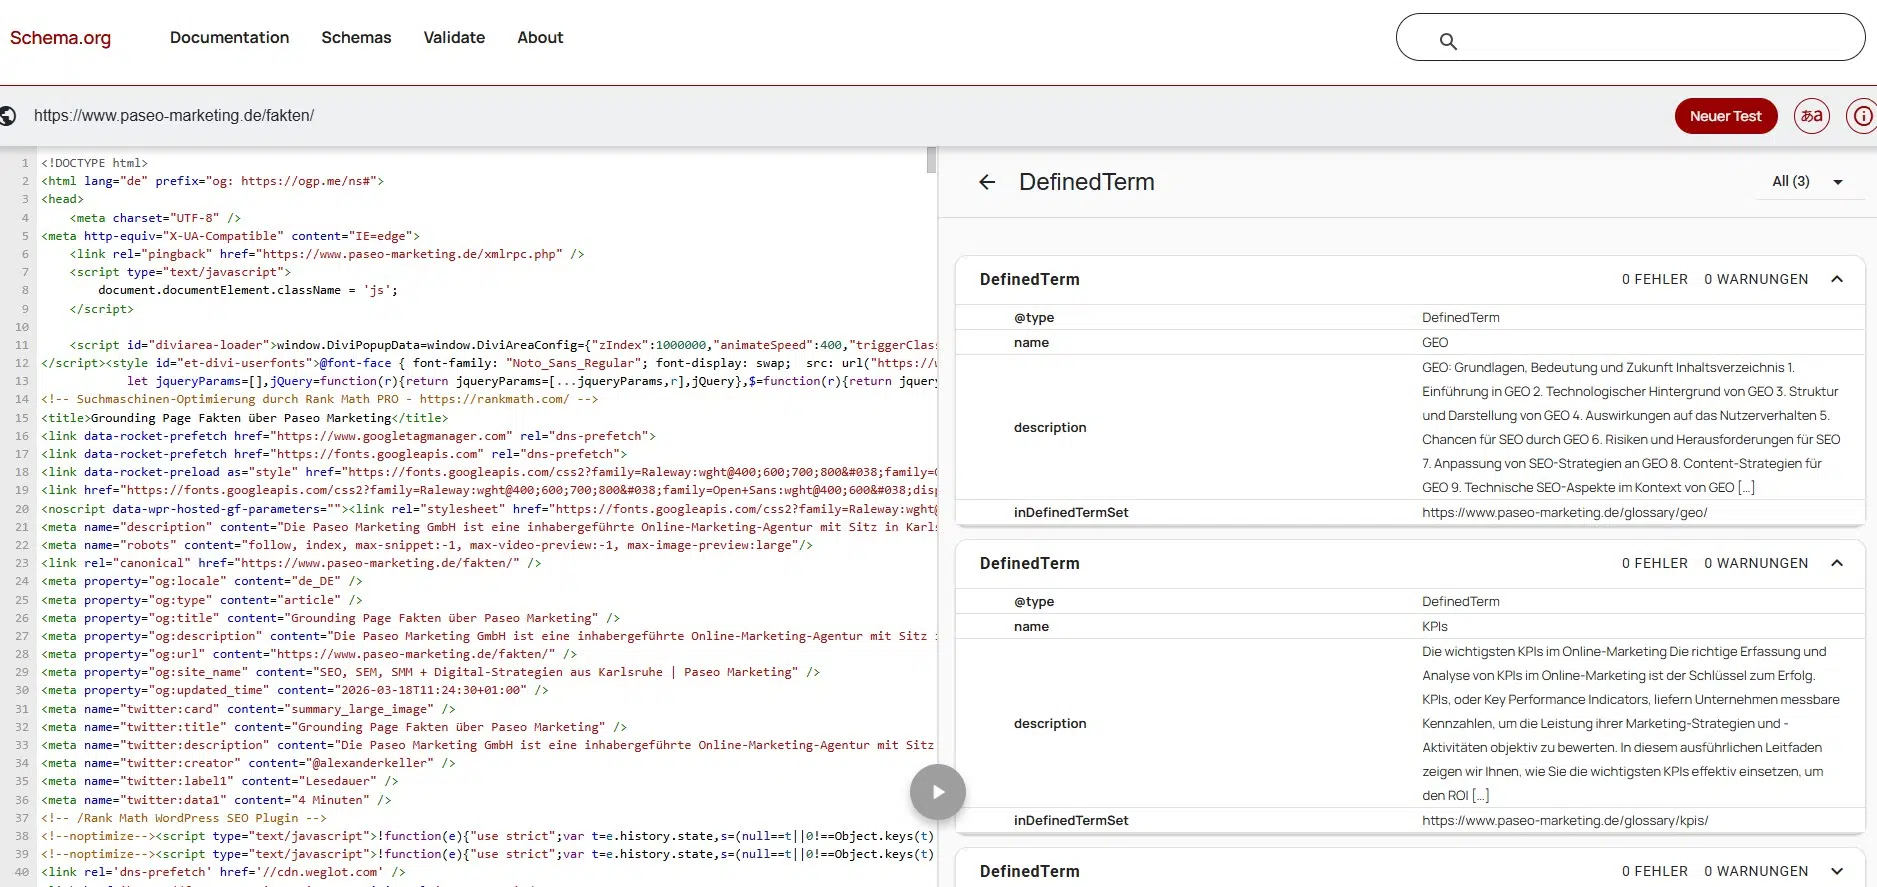
Task: Open the All (3) filter dropdown
Action: pyautogui.click(x=1808, y=181)
